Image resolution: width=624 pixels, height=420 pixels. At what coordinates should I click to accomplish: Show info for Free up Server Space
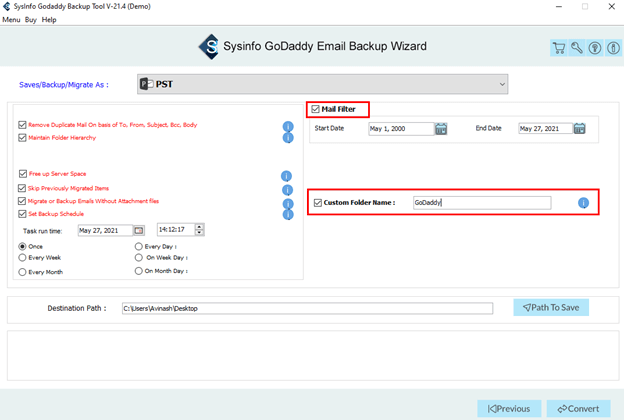coord(286,176)
